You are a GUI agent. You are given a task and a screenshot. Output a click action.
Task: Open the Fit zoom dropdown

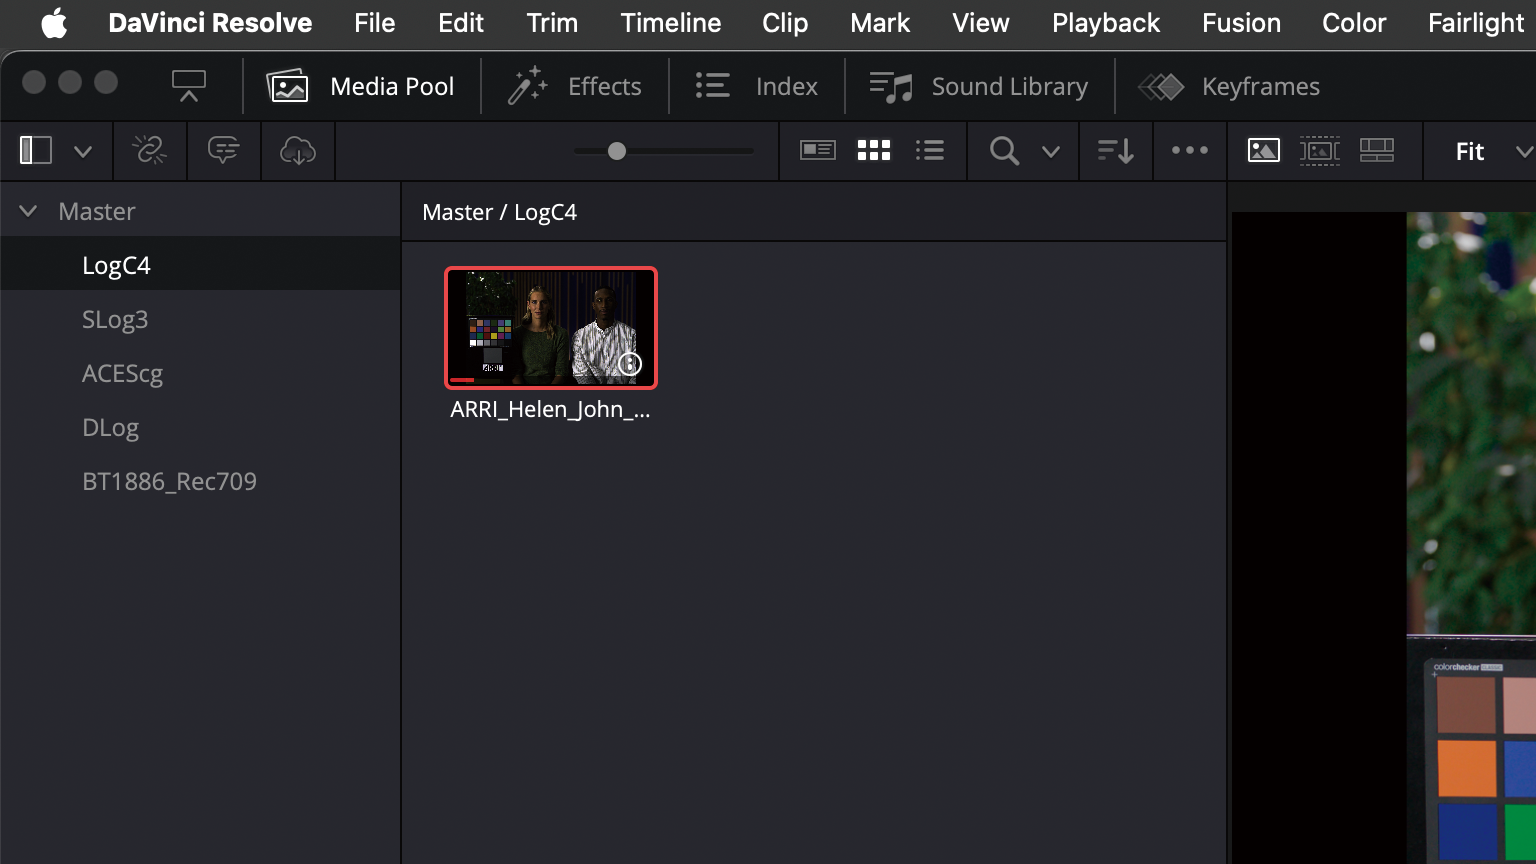pos(1494,152)
